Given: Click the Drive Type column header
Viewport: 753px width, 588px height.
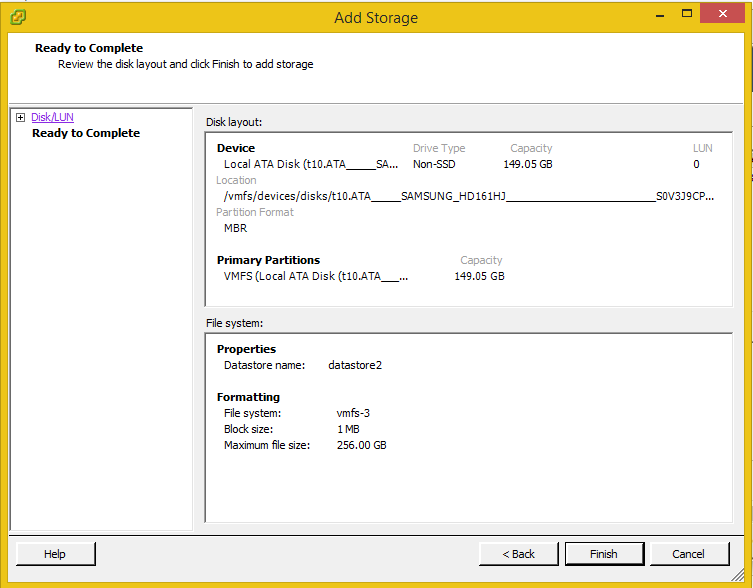Looking at the screenshot, I should pos(439,148).
